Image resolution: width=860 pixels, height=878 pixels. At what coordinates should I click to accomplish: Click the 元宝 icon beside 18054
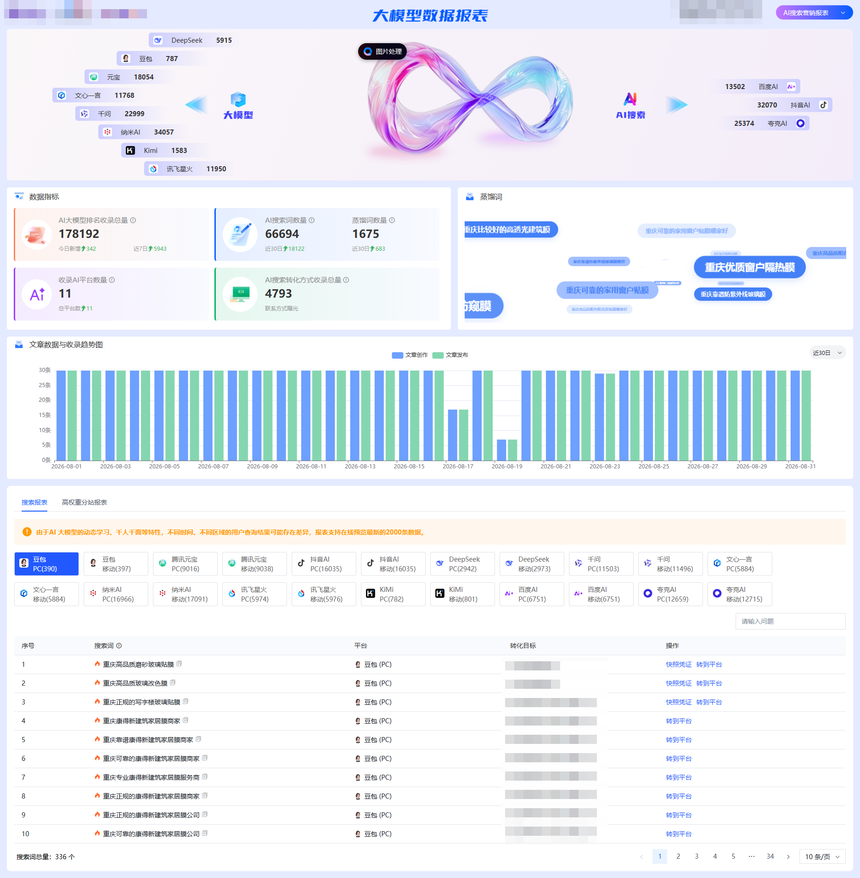[94, 77]
